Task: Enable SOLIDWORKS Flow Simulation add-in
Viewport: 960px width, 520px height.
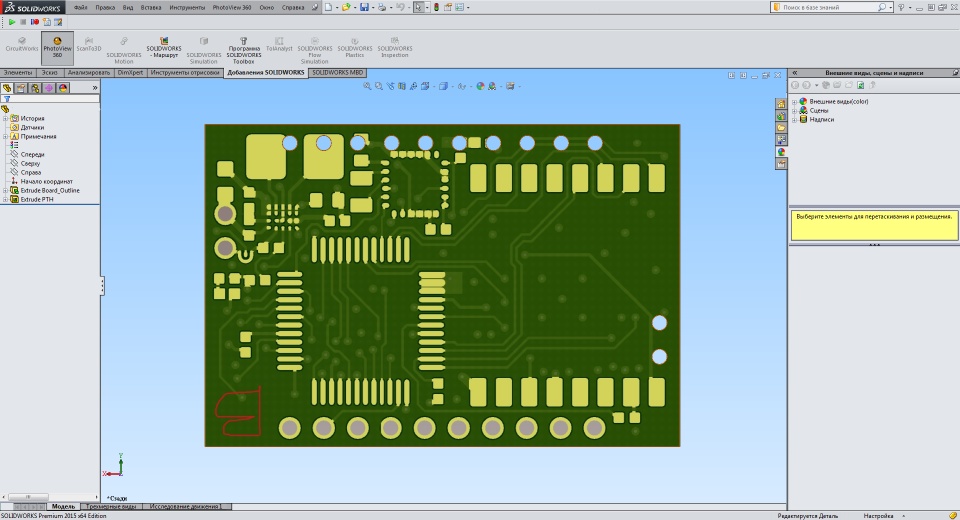Action: 315,49
